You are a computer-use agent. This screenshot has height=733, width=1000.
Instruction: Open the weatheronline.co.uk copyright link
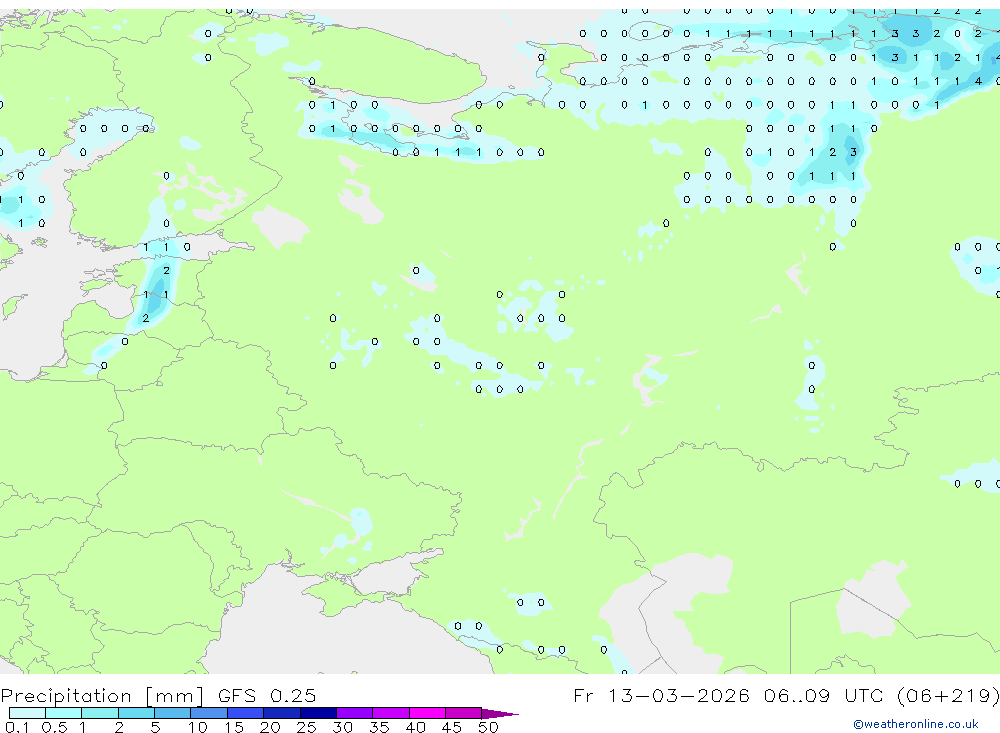(916, 724)
